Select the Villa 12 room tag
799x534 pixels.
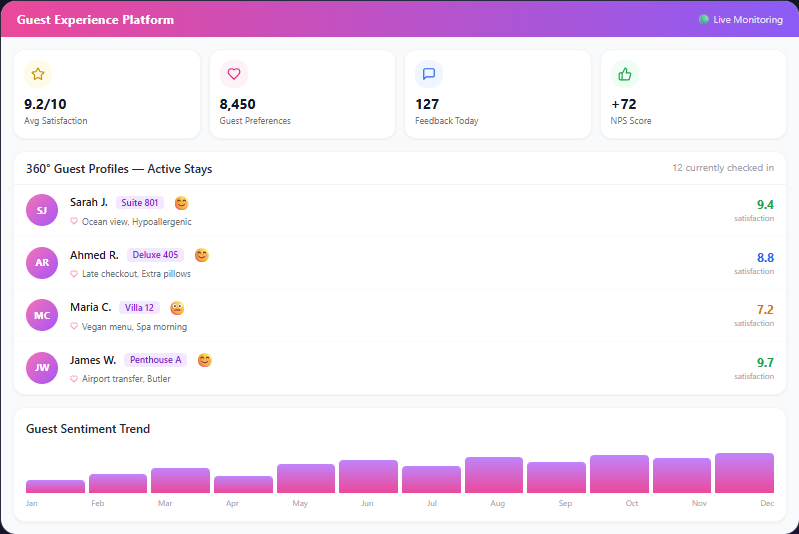point(139,307)
